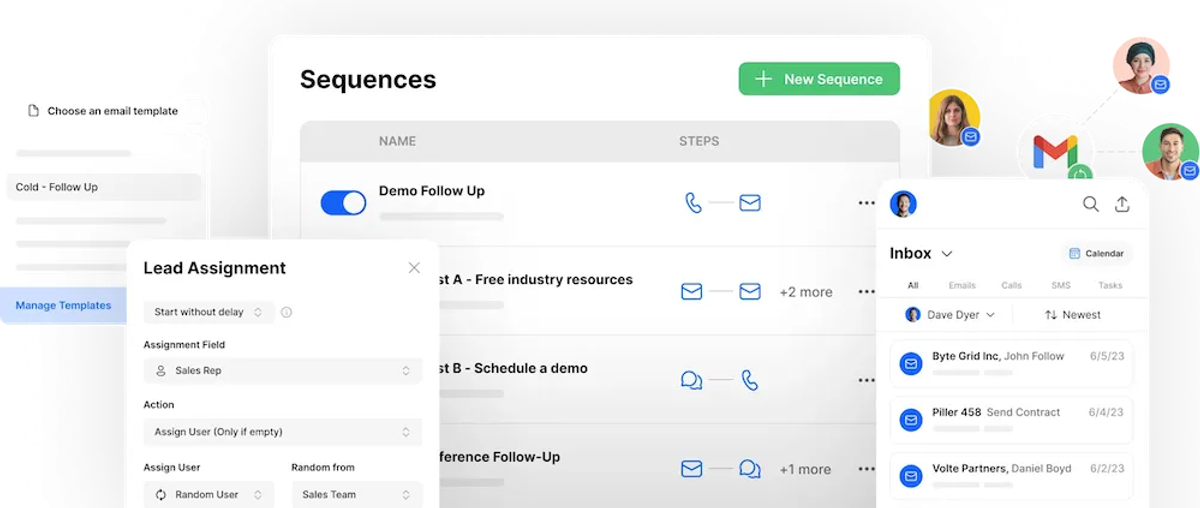
Task: Click the user profile avatar in Inbox panel
Action: (903, 204)
